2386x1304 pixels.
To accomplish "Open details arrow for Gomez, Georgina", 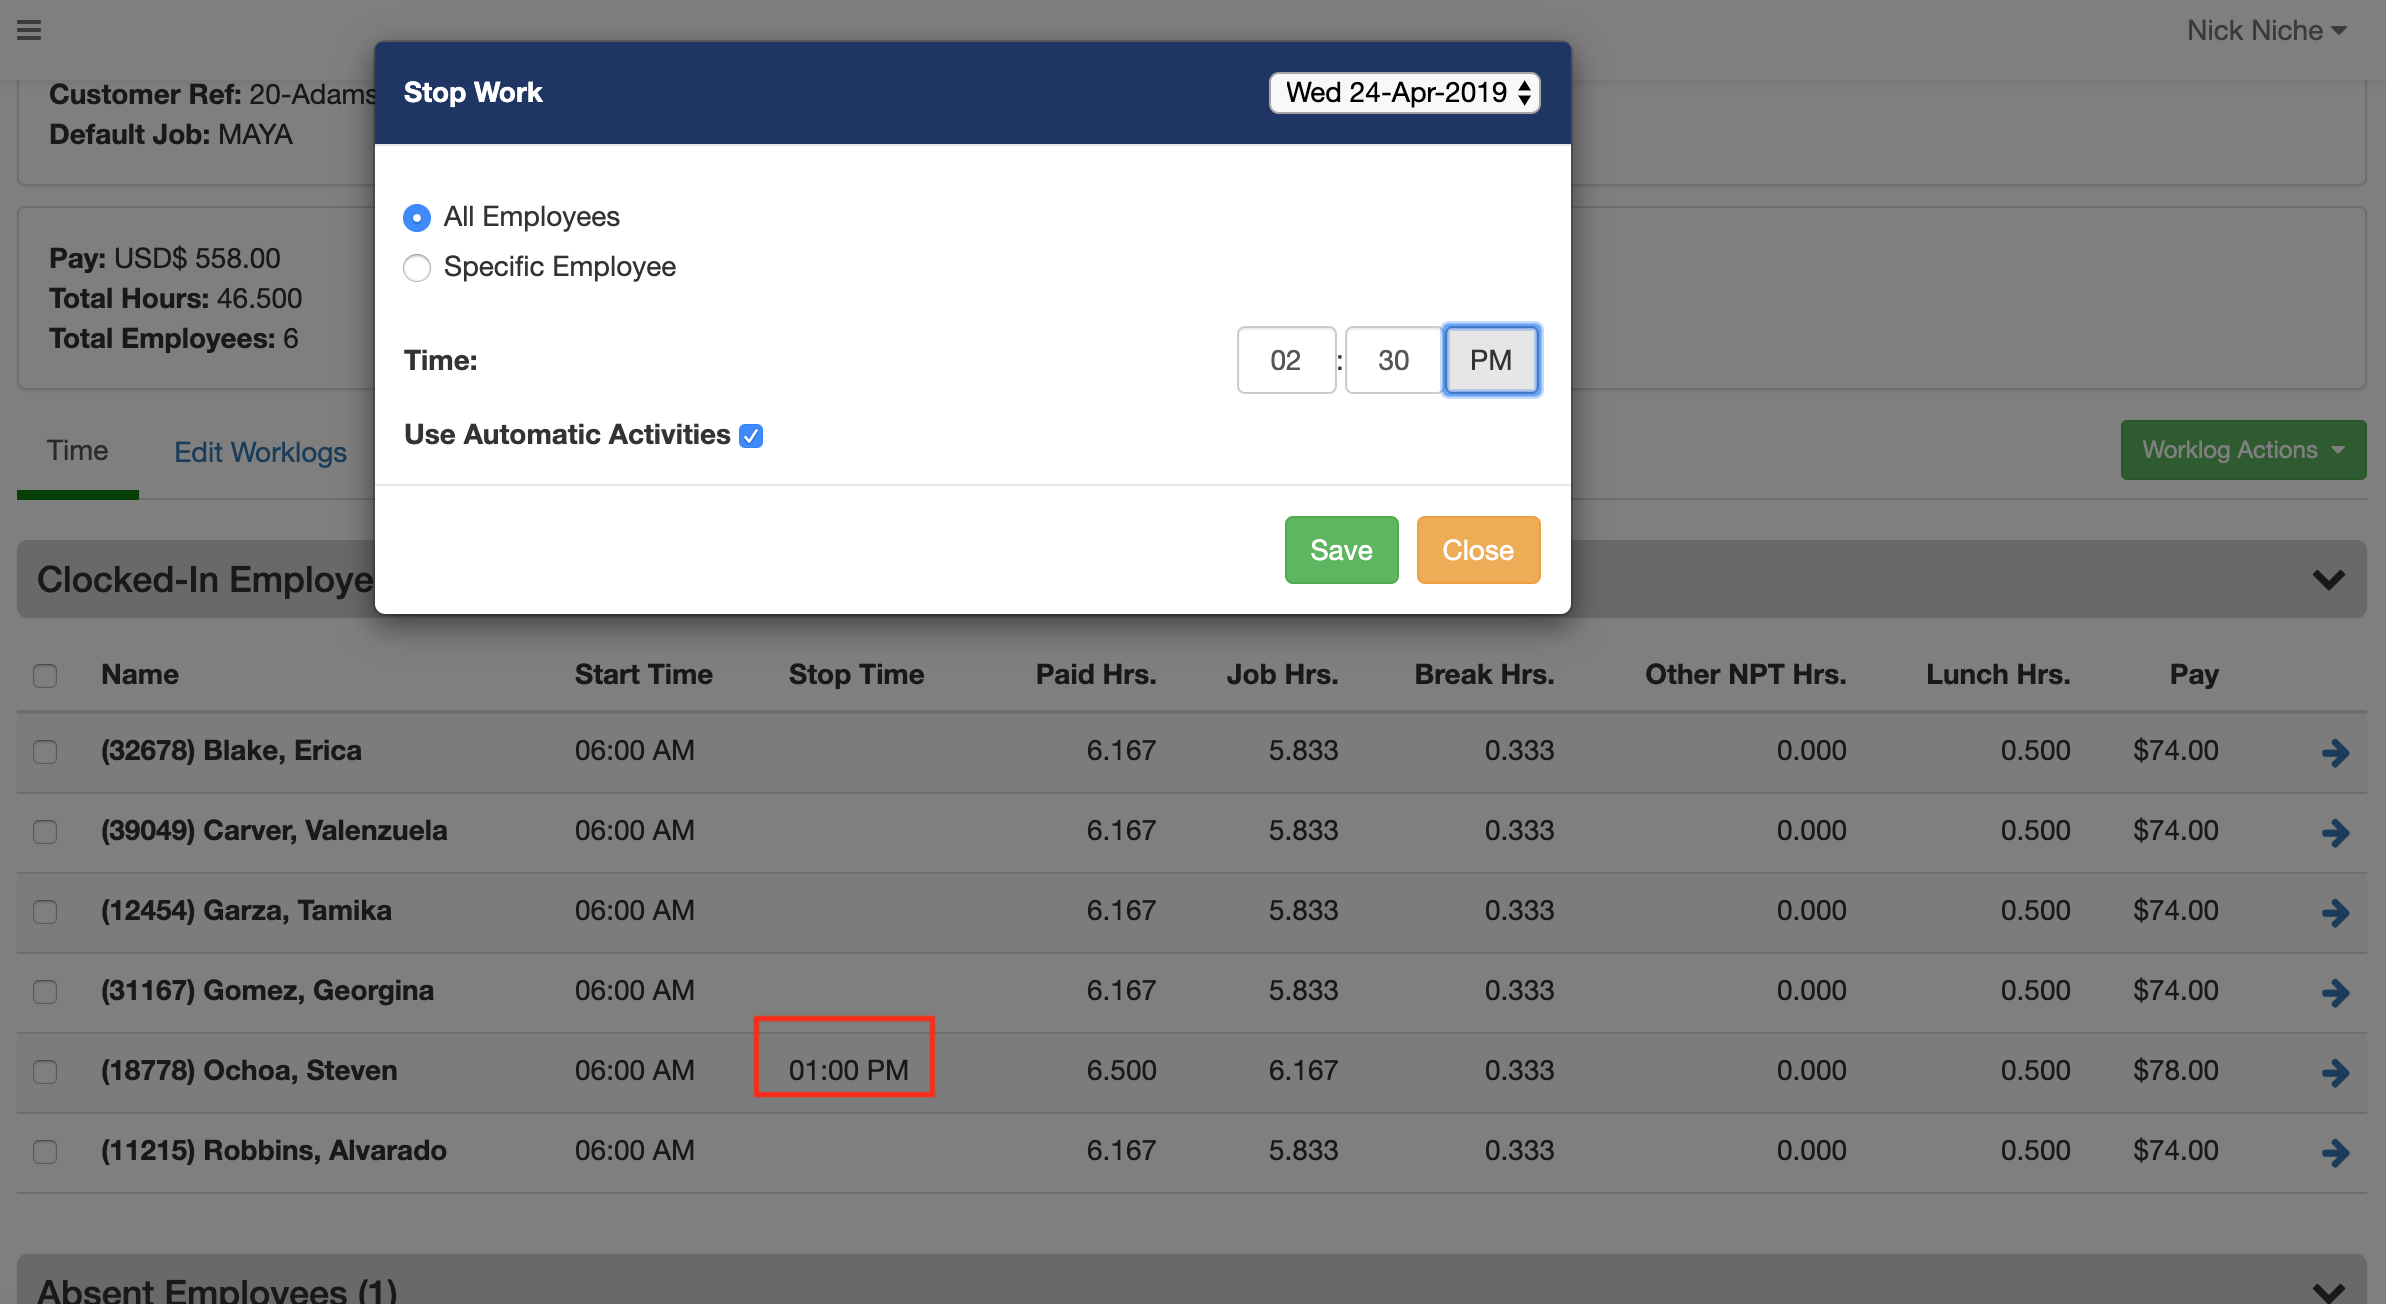I will [2335, 992].
